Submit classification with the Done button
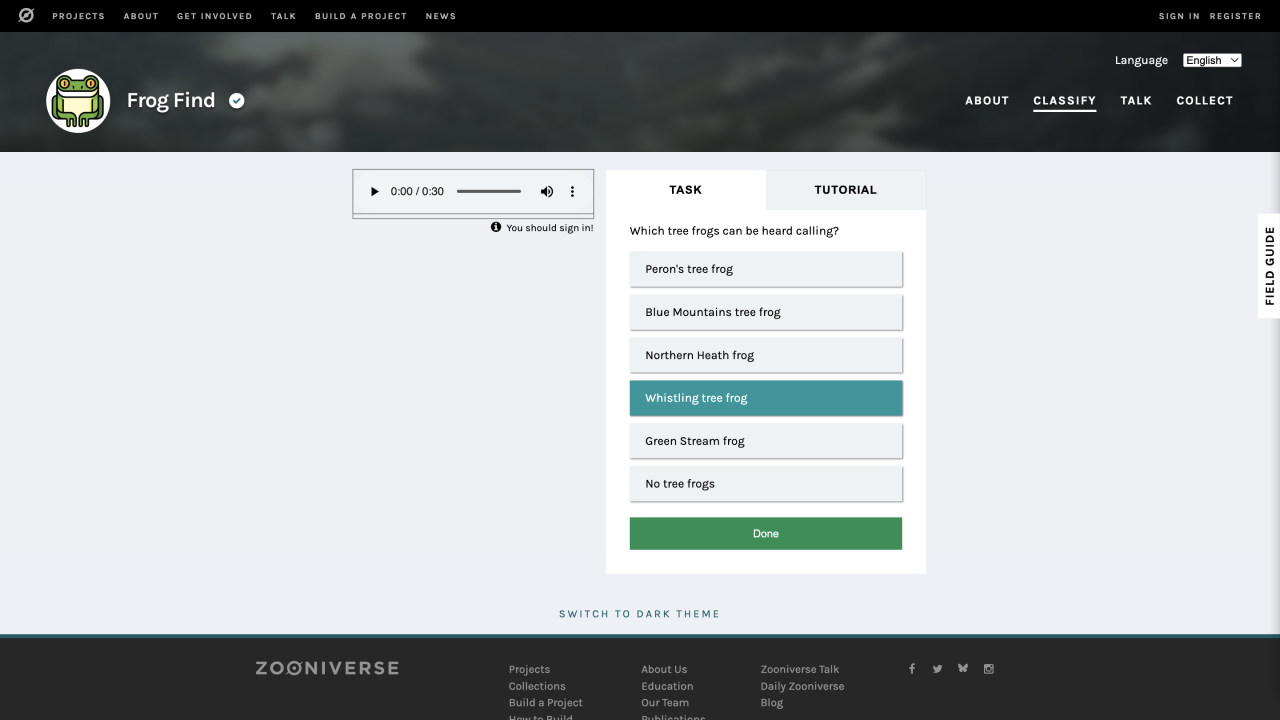Screen dimensions: 1280x720 tap(766, 534)
